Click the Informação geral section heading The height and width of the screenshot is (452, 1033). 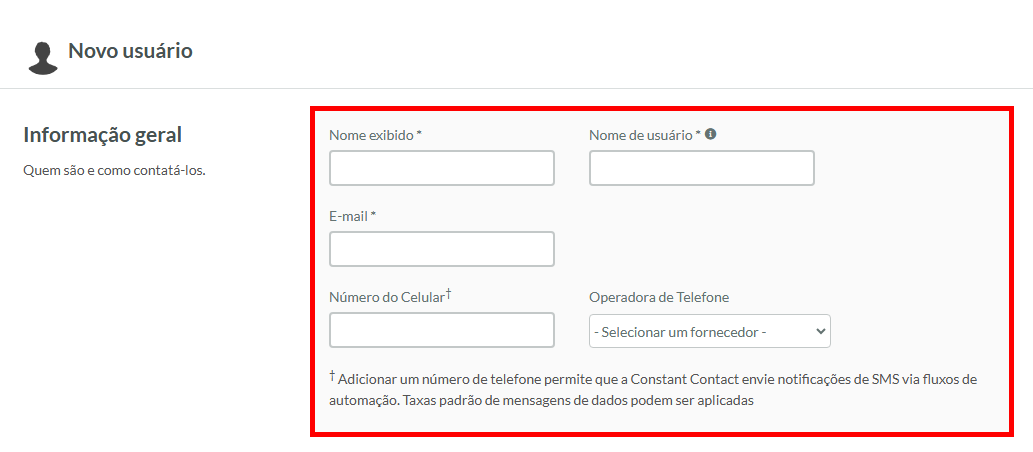(102, 134)
